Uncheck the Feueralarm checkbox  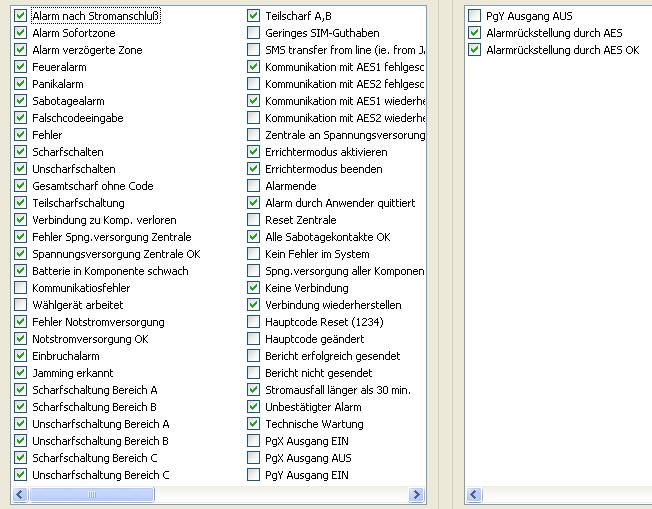(x=21, y=67)
